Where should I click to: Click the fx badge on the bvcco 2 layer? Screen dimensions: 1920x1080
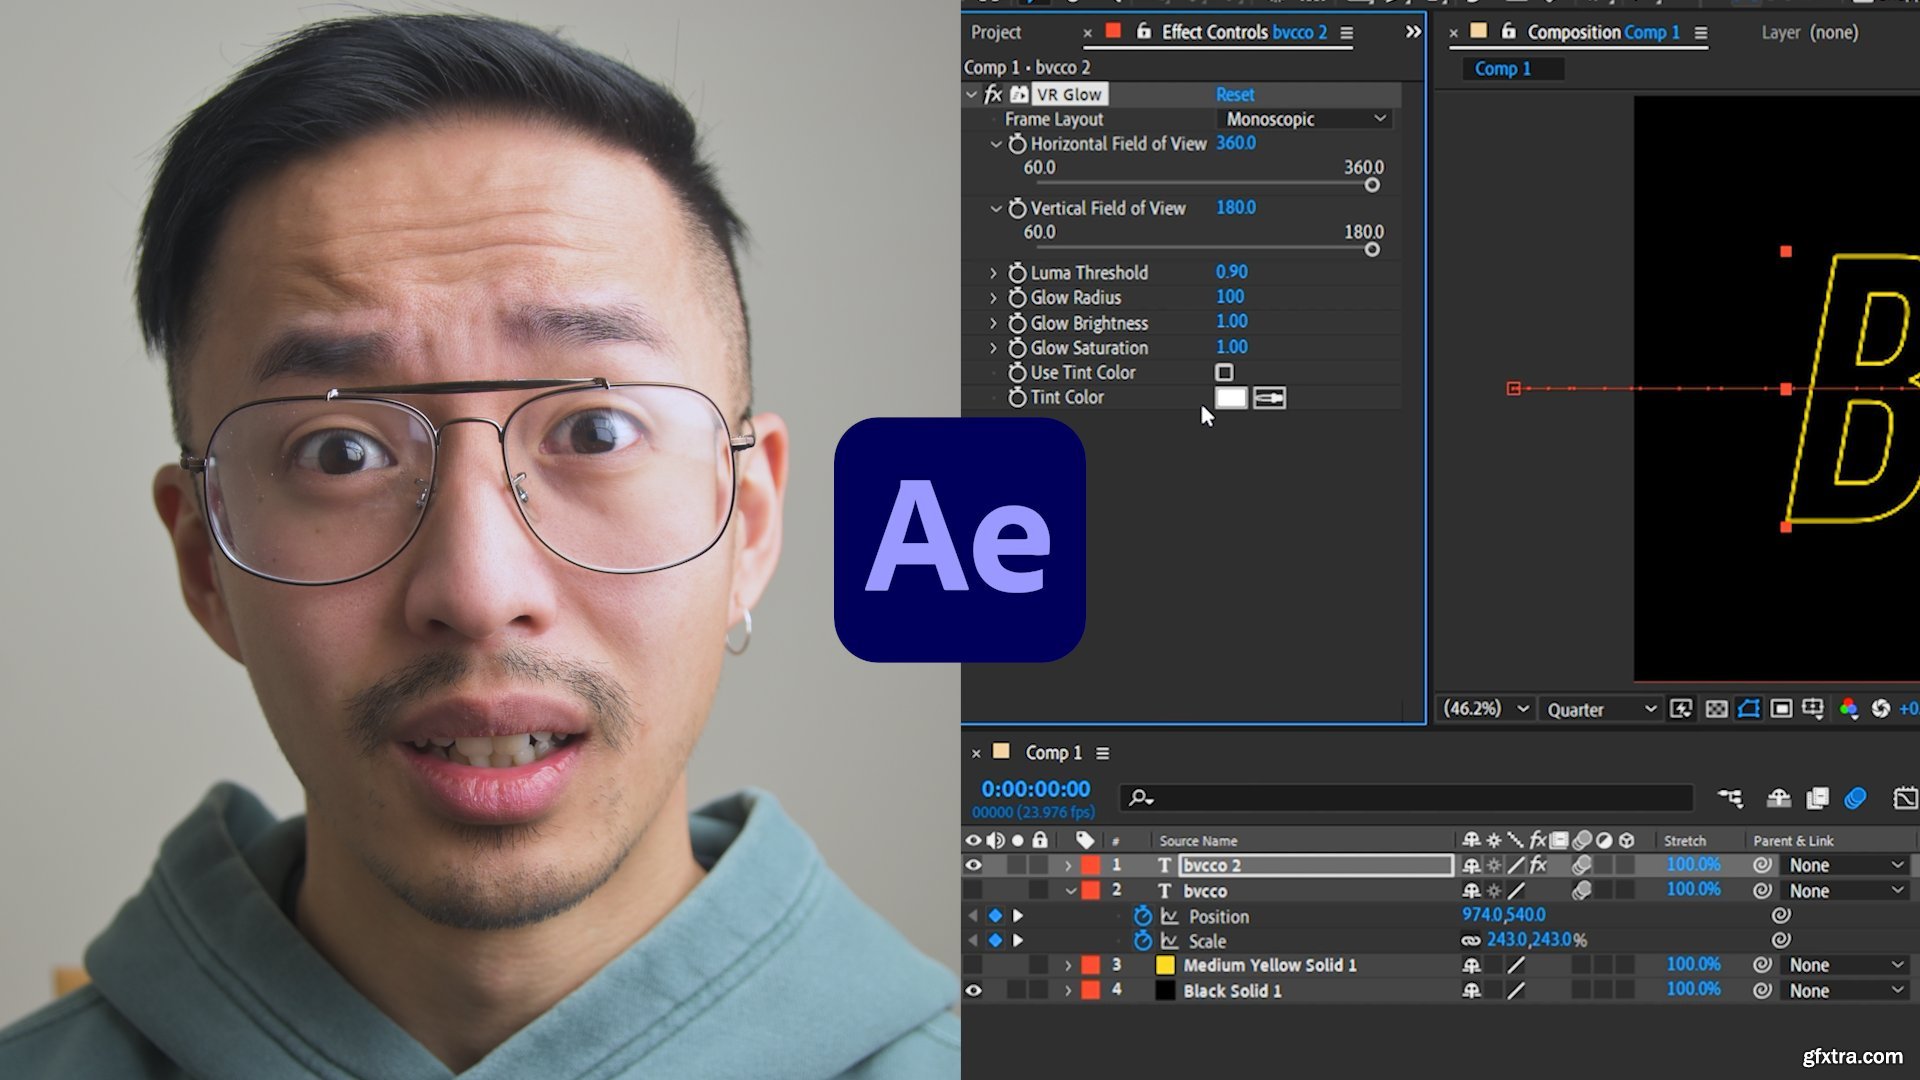click(1537, 865)
